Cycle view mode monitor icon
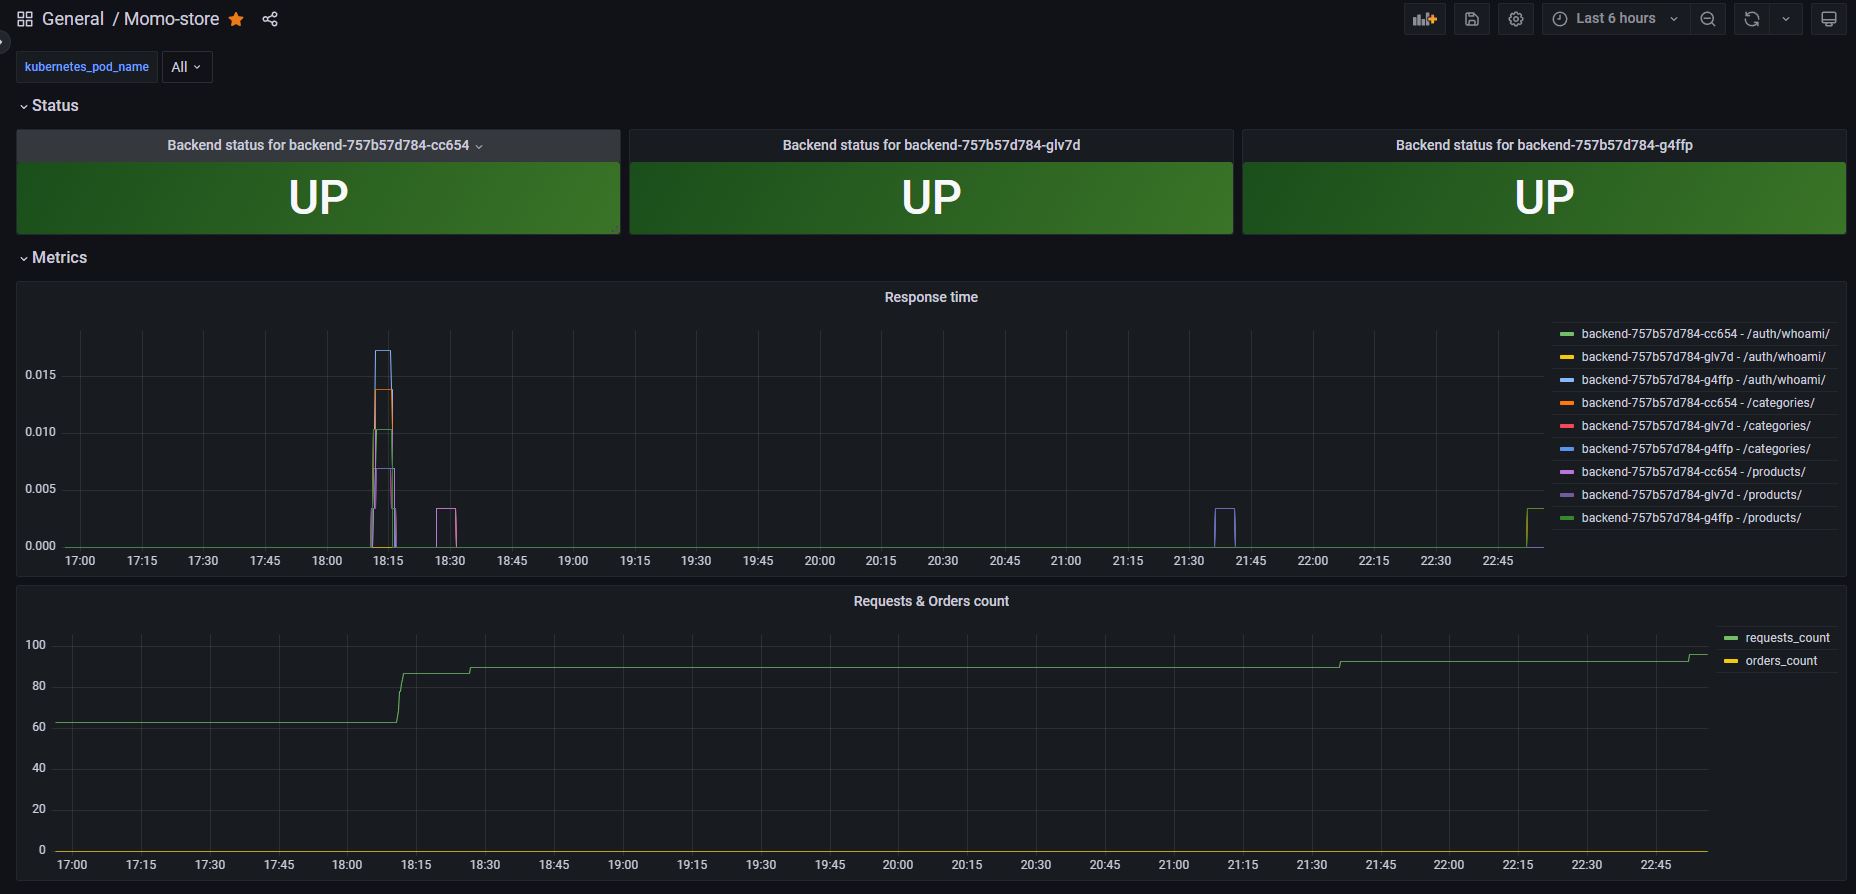 [x=1829, y=19]
